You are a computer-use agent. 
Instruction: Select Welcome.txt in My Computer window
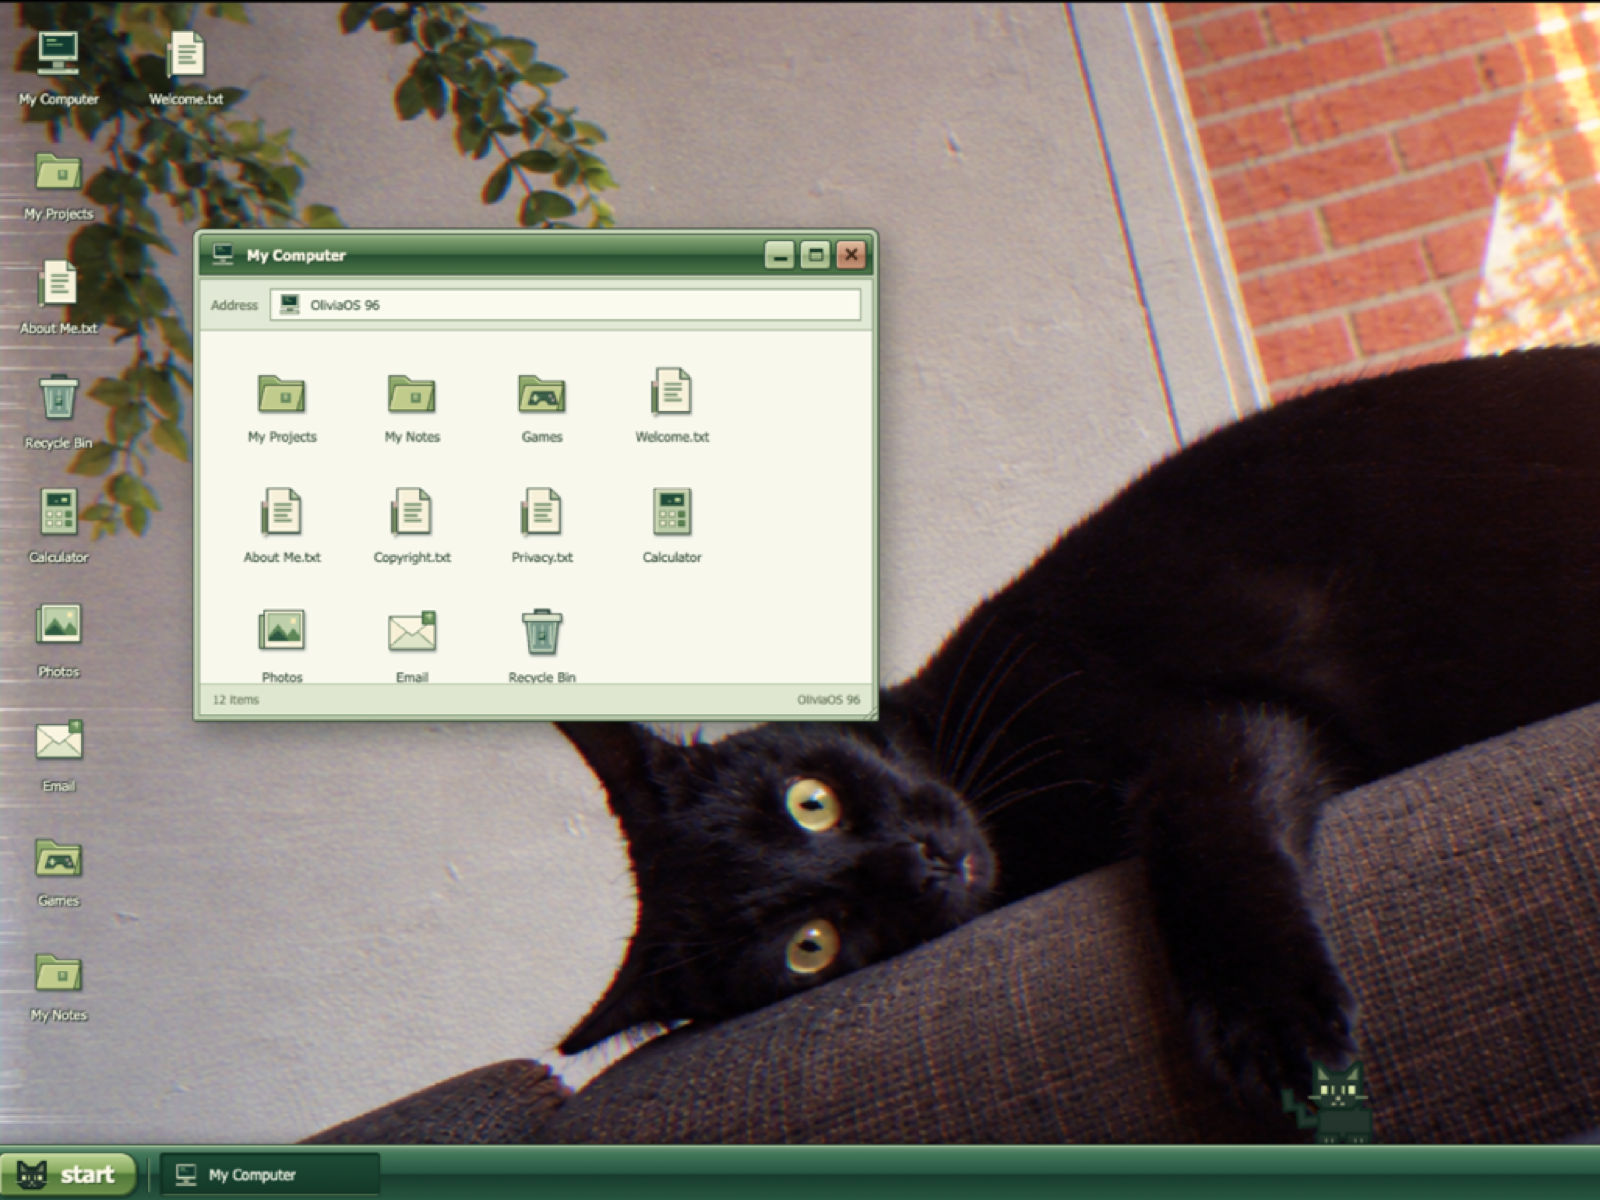click(672, 405)
